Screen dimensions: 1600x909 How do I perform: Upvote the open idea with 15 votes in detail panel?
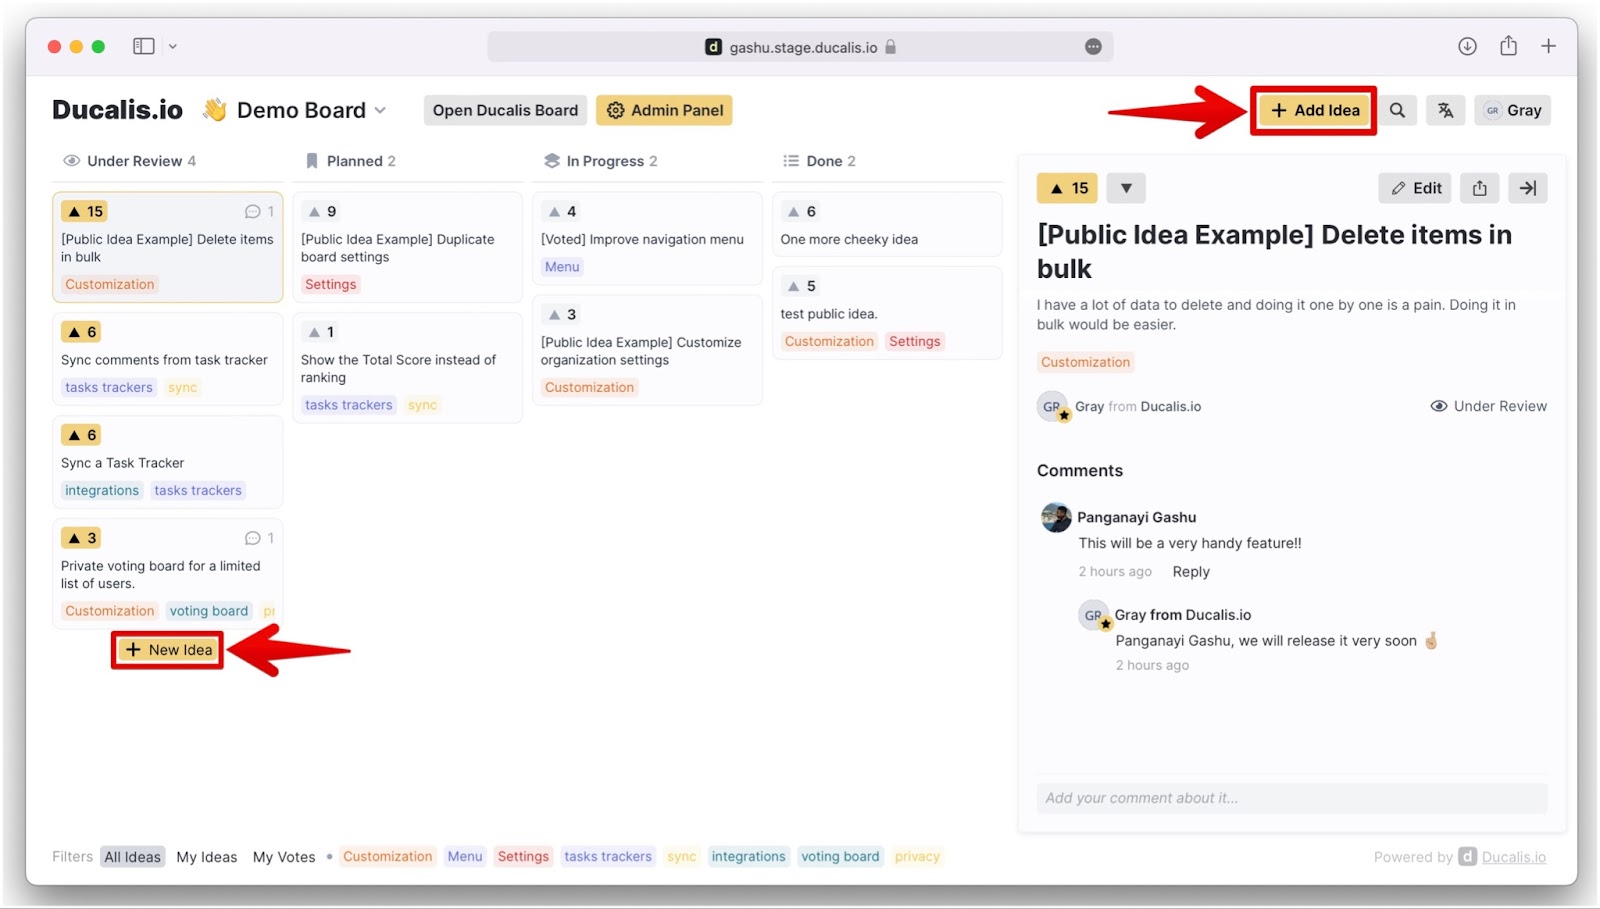tap(1068, 188)
